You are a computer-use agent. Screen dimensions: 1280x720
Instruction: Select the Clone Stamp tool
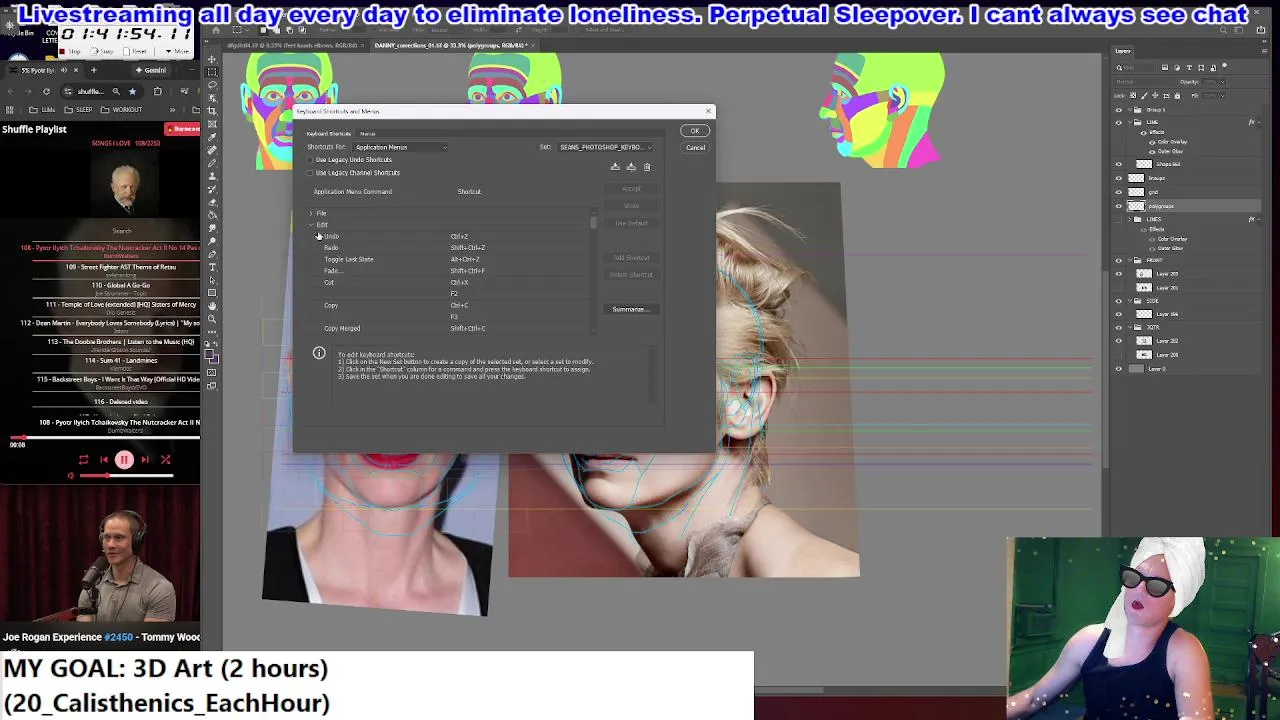214,176
